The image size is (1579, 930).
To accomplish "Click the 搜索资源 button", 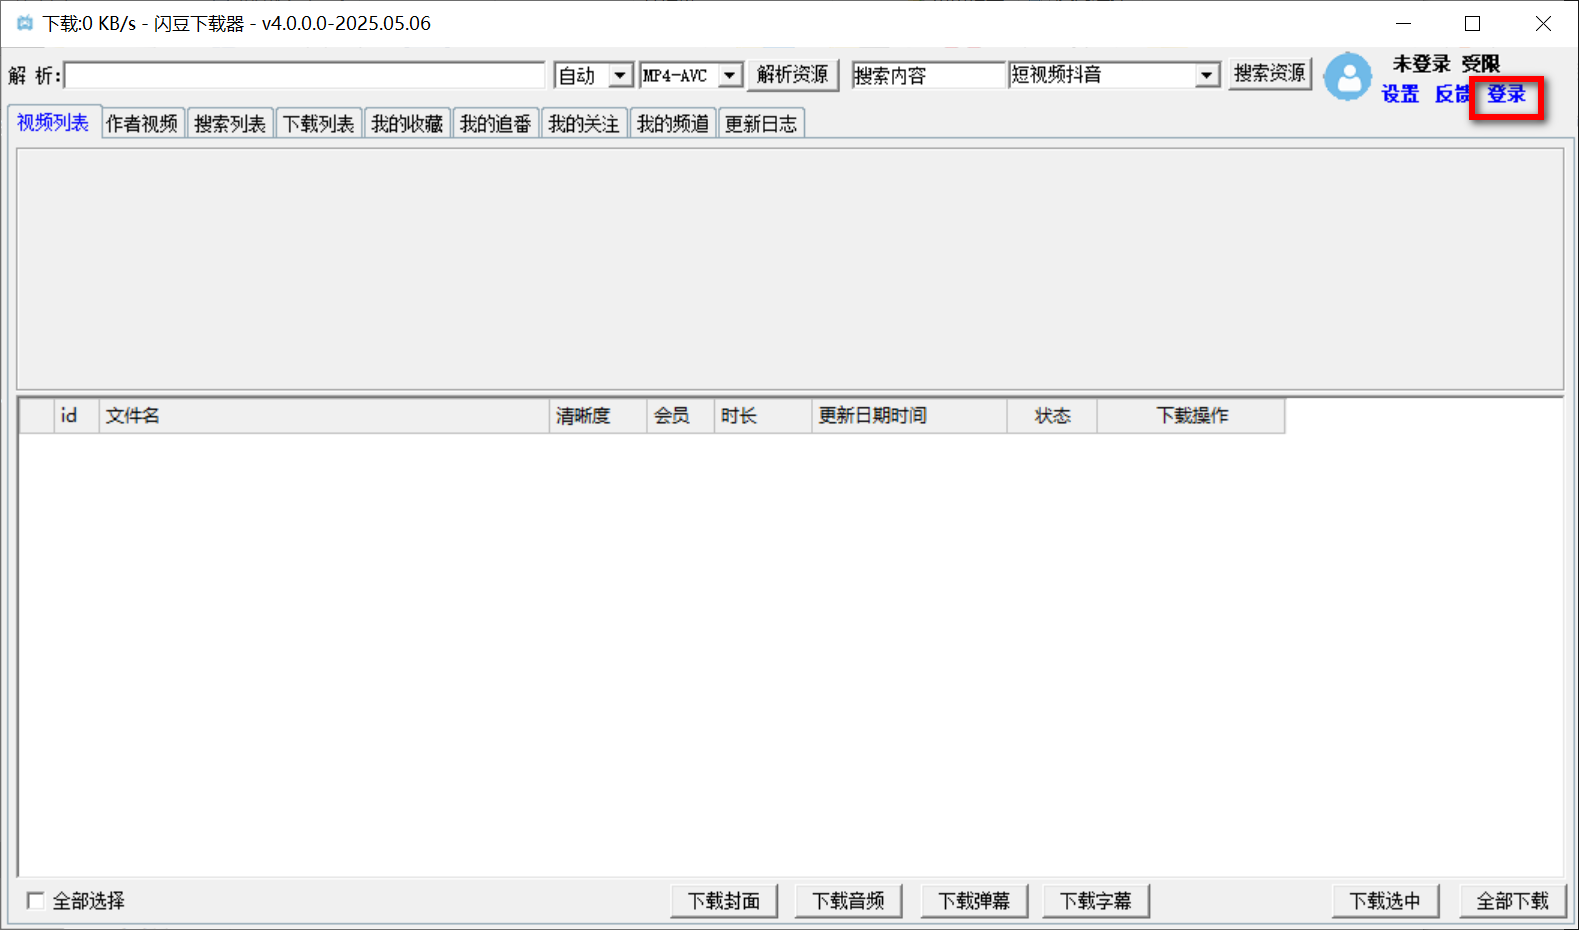I will (1270, 74).
